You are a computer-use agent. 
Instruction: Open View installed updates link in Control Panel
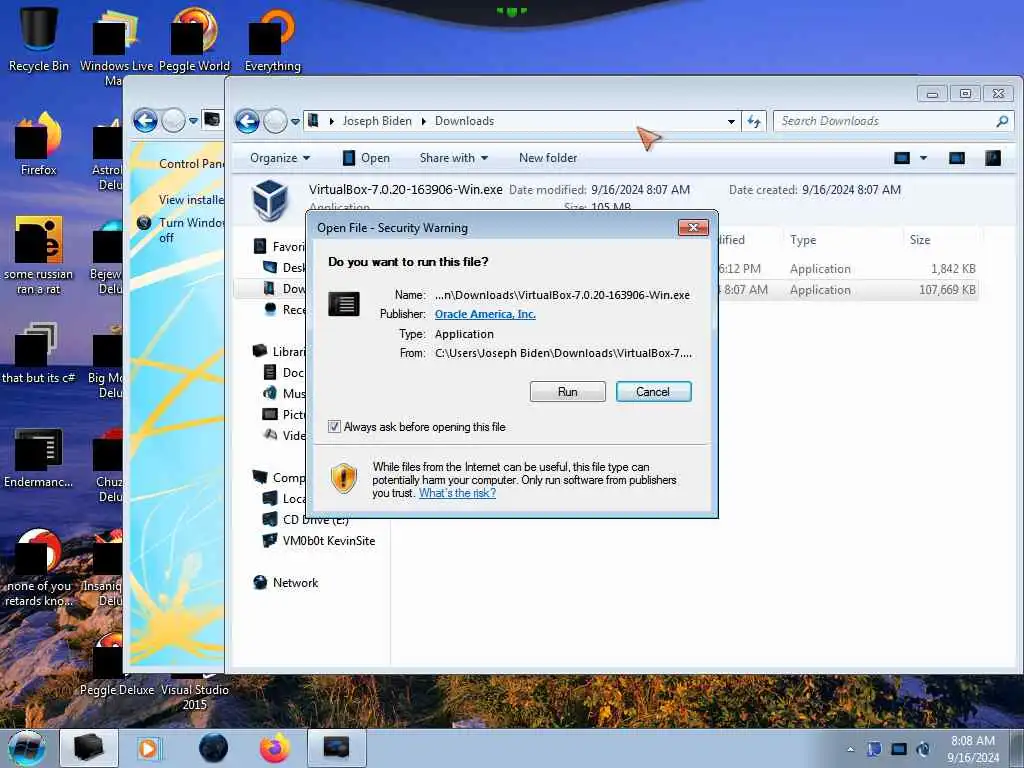click(191, 200)
